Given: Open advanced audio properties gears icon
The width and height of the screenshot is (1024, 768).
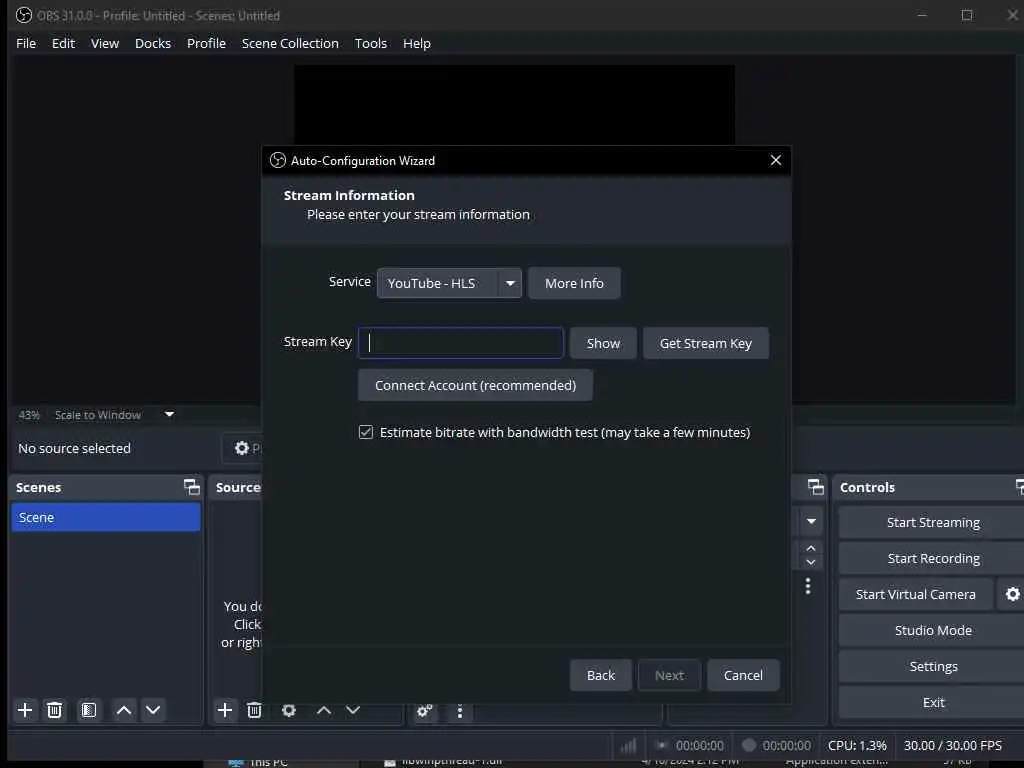Looking at the screenshot, I should 424,711.
